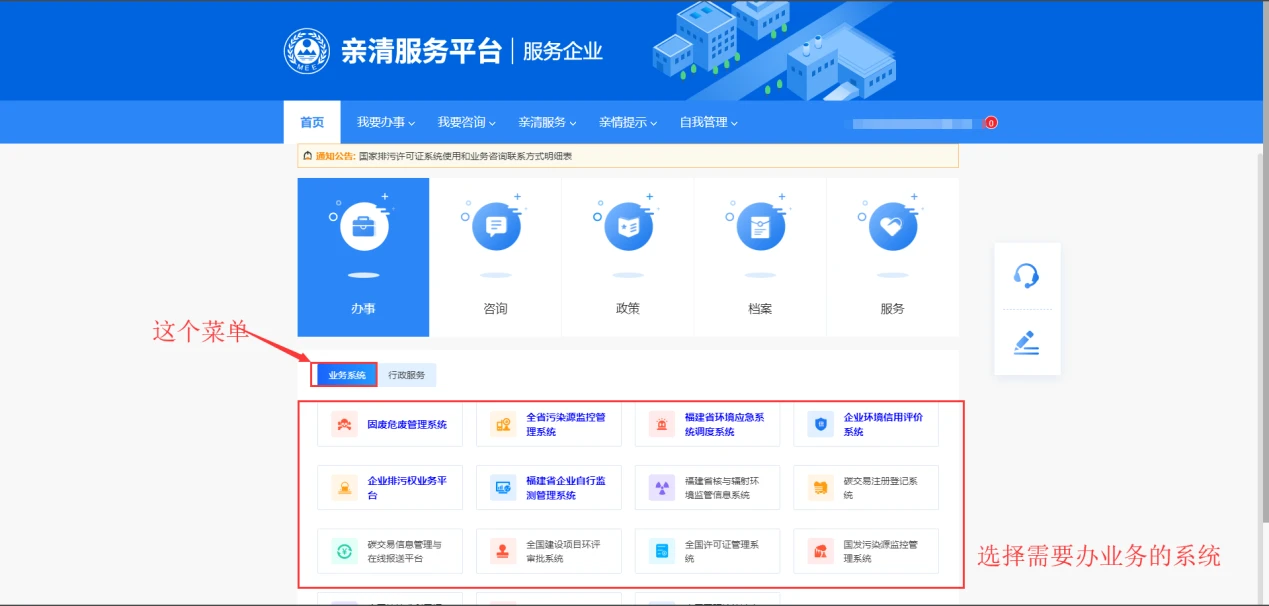Click the 服务 heart icon

(892, 229)
